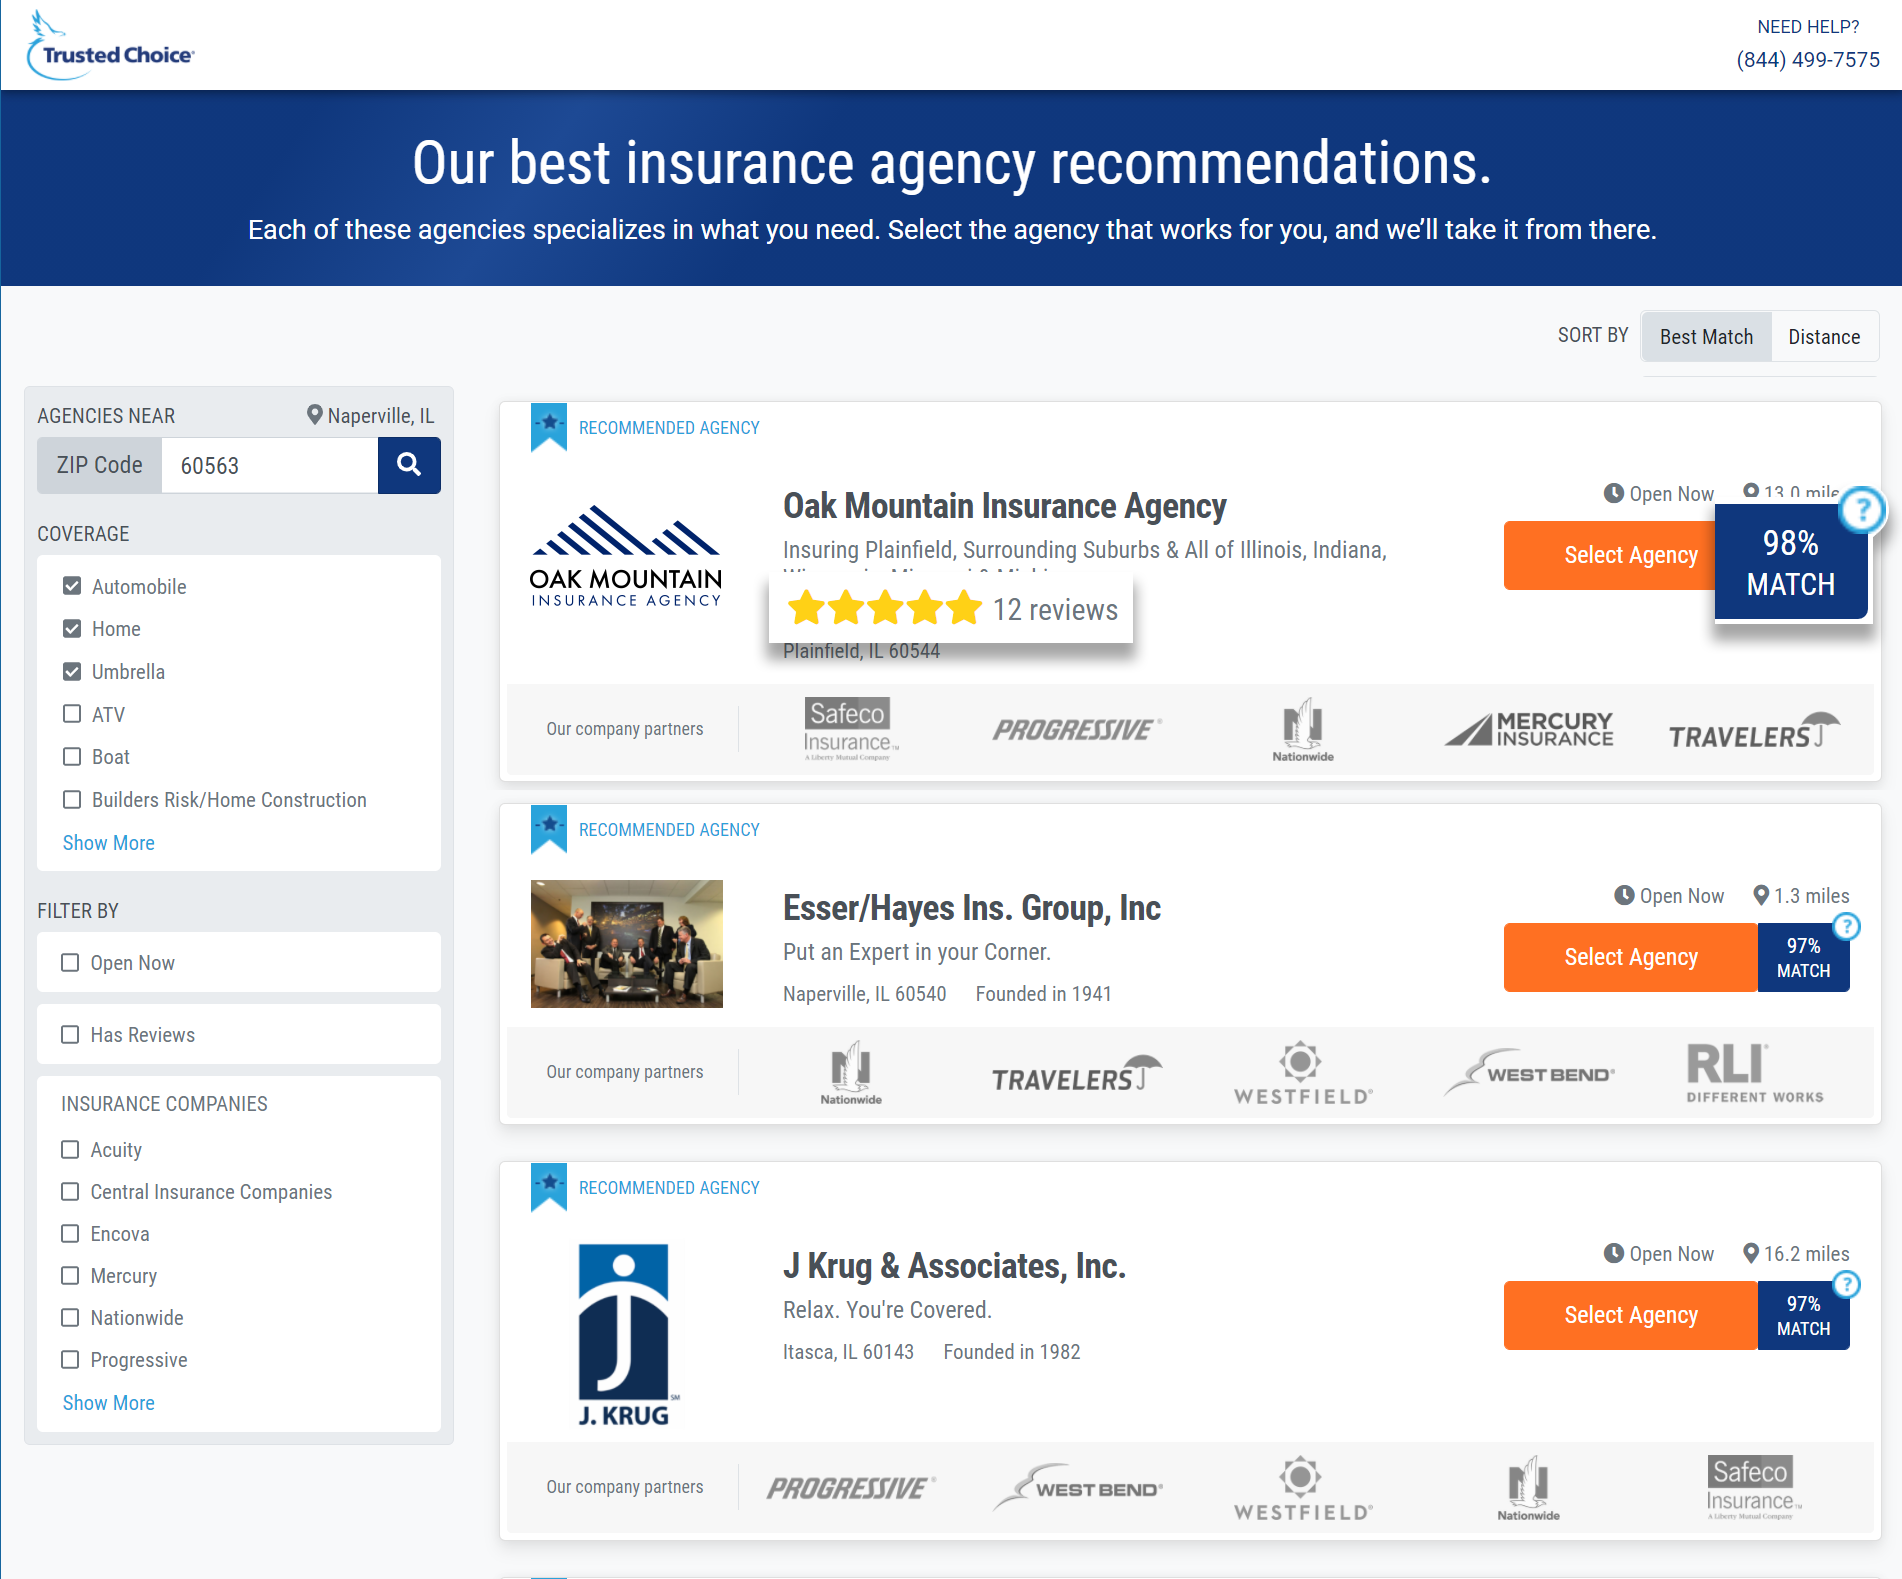This screenshot has width=1902, height=1579.
Task: Open Oak Mountain Insurance Agency title link
Action: tap(1005, 506)
